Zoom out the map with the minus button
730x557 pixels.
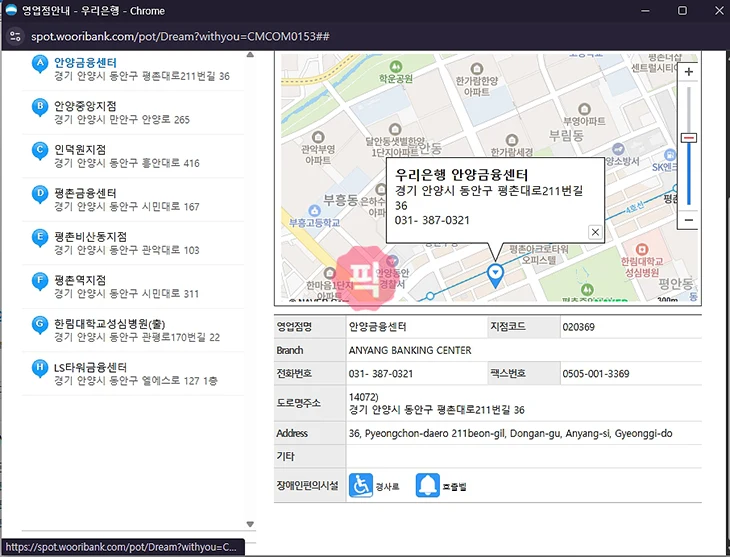pyautogui.click(x=689, y=220)
